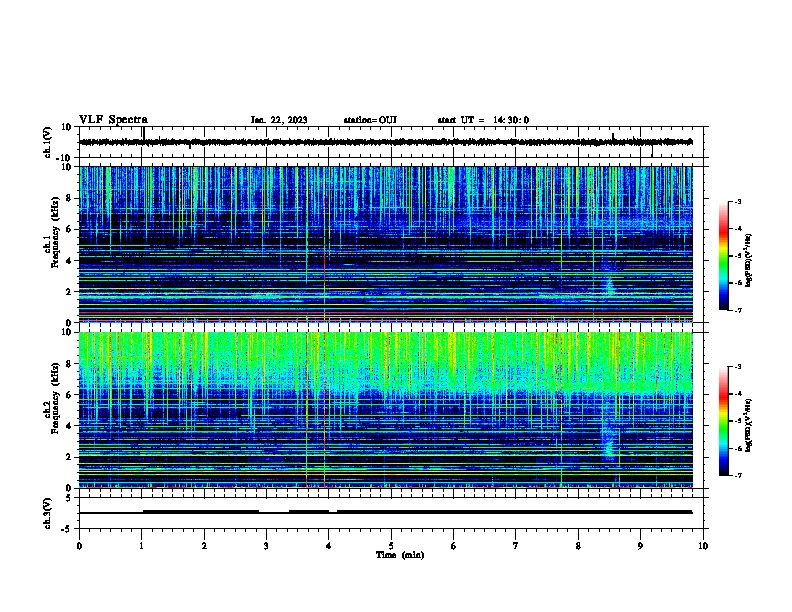Screen dimensions: 792x612
Task: Click time axis tick label "9"
Action: coord(640,546)
